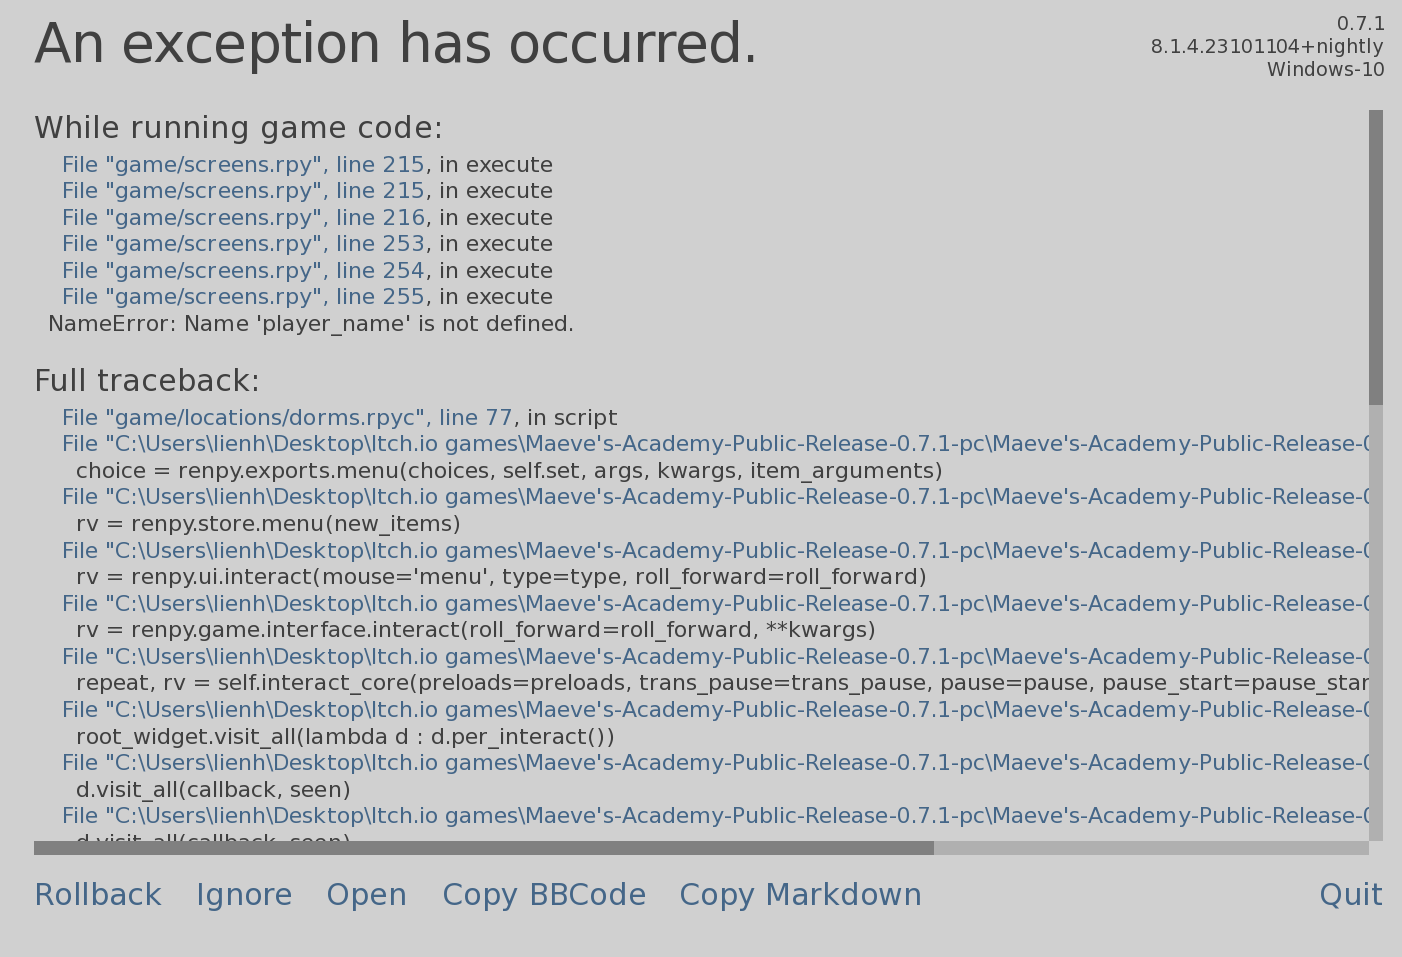Click the Rollback button
This screenshot has width=1402, height=957.
pyautogui.click(x=98, y=895)
